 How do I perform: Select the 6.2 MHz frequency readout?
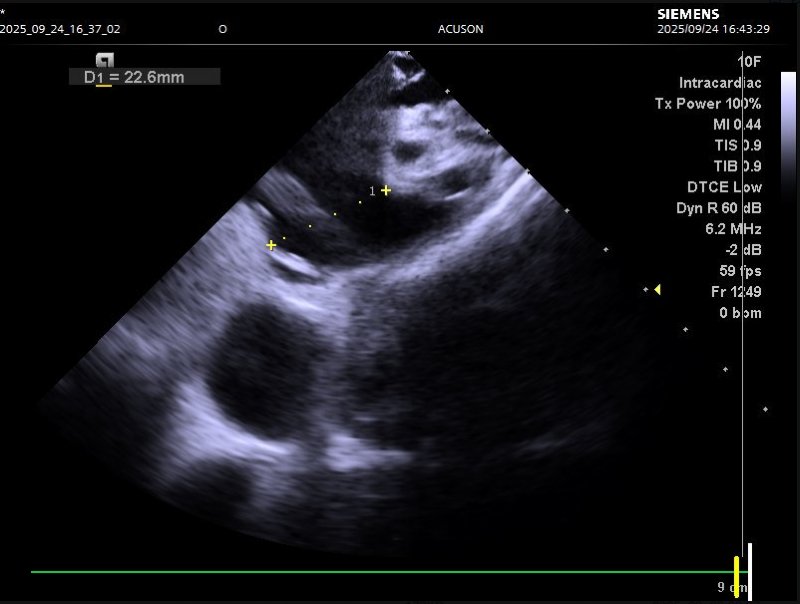733,229
